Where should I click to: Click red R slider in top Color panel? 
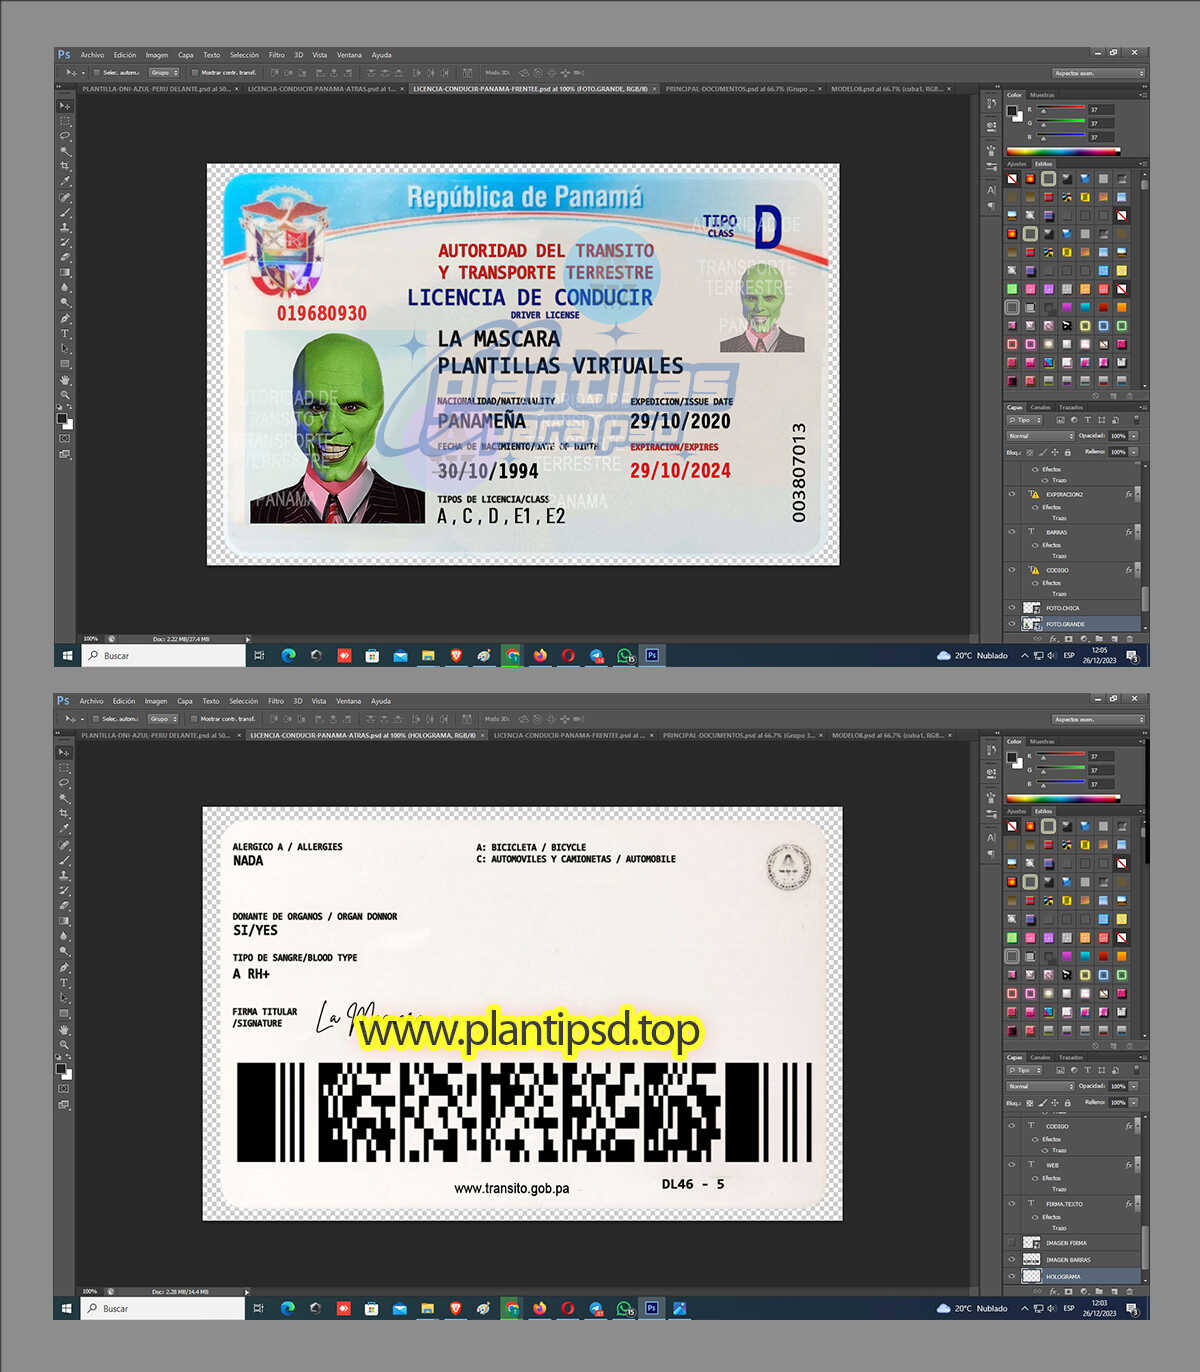(x=1062, y=109)
